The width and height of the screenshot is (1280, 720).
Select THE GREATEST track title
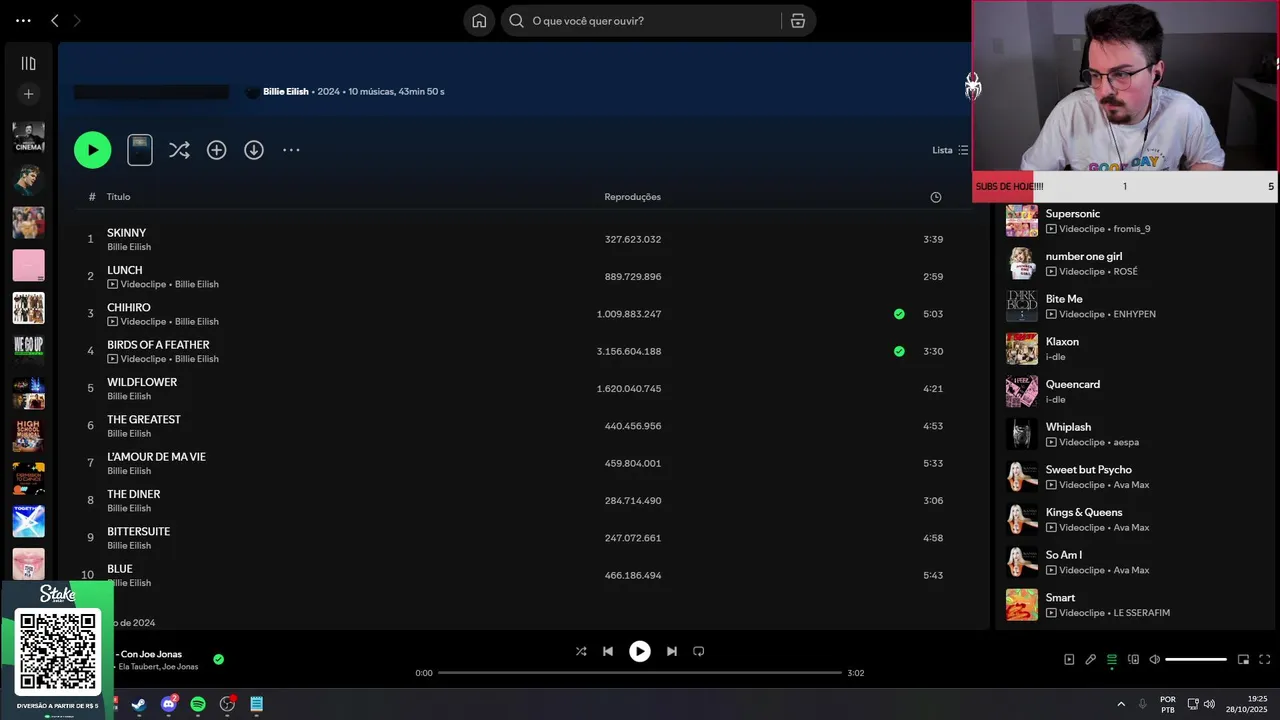[144, 419]
